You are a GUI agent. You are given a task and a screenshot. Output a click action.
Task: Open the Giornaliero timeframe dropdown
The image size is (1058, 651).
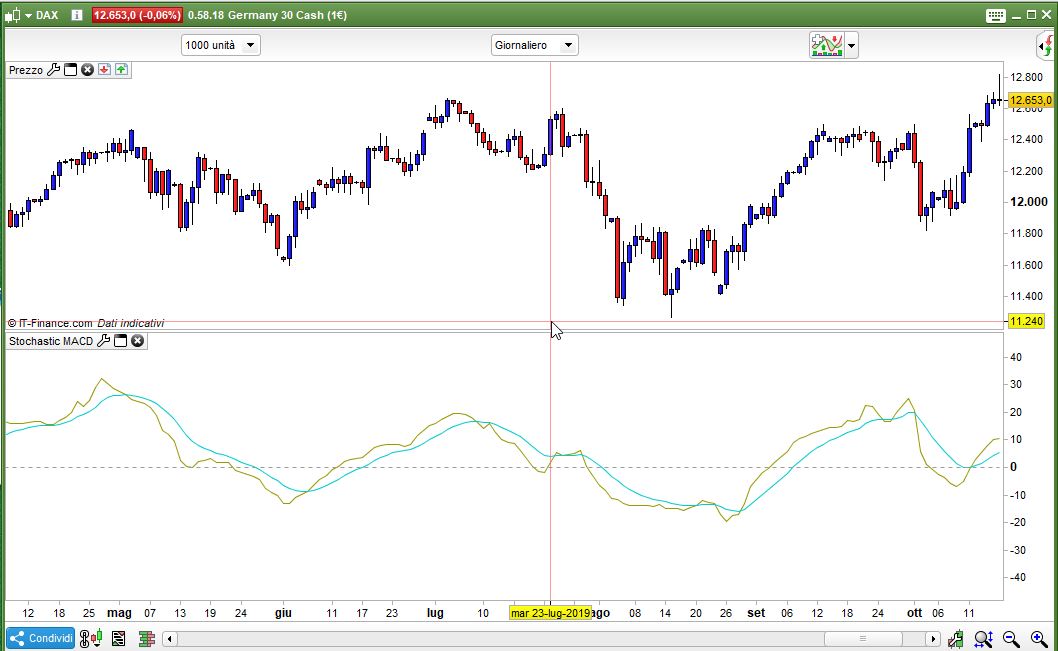click(534, 45)
